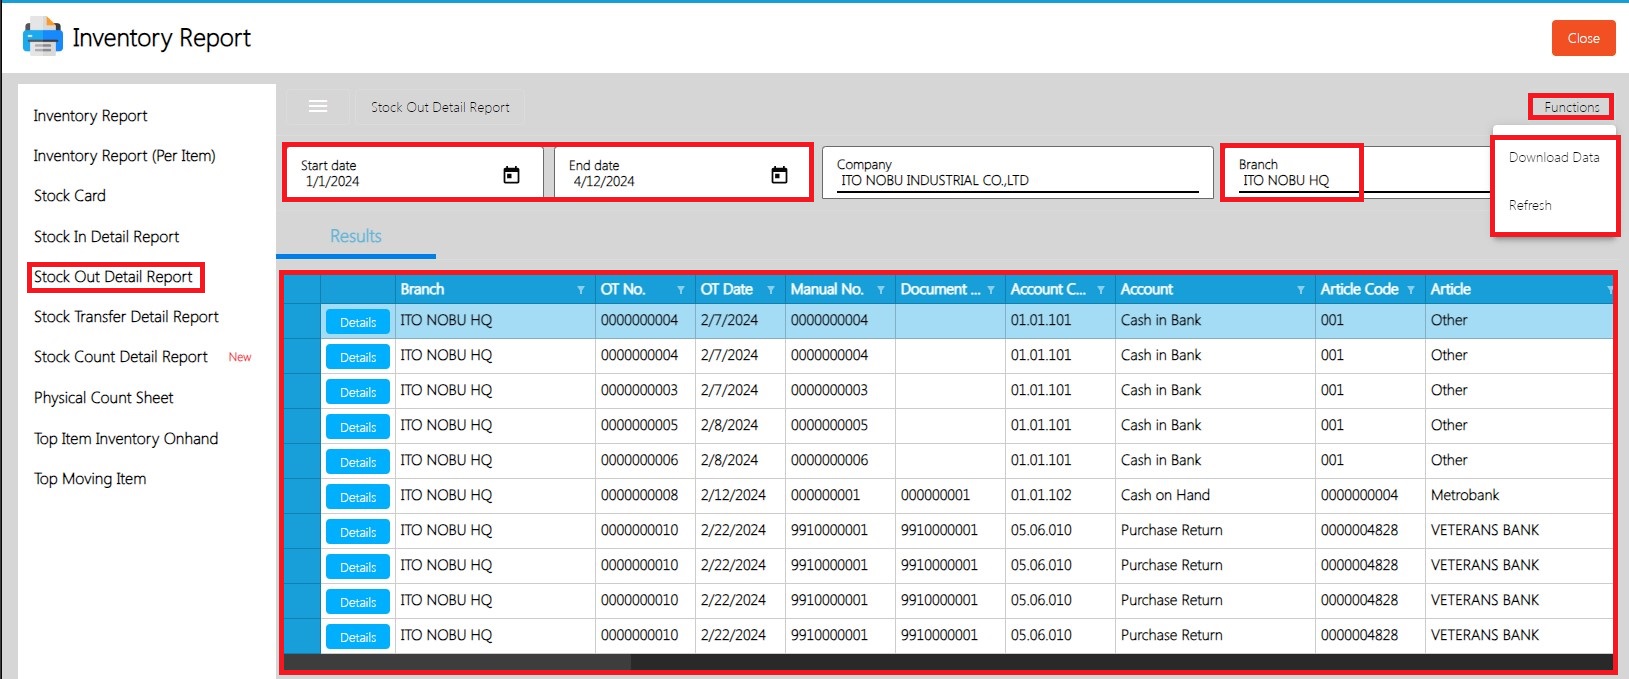Open the Branch column filter icon
Image resolution: width=1629 pixels, height=679 pixels.
click(x=581, y=290)
